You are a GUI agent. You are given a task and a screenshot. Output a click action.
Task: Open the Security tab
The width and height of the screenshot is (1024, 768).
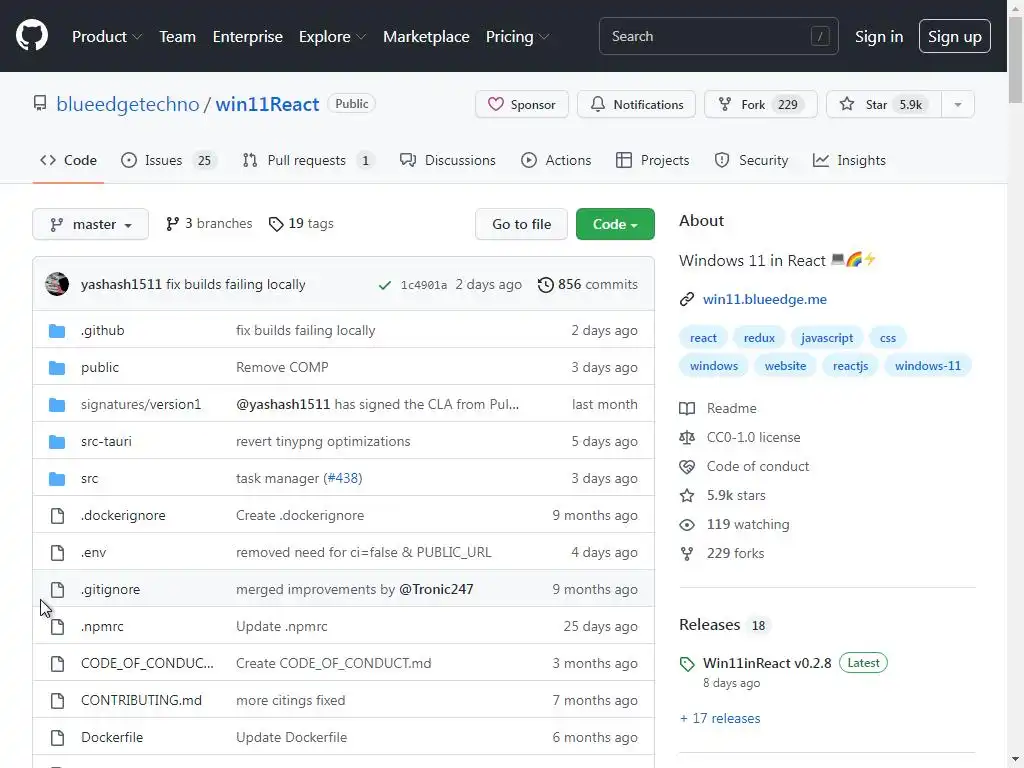point(751,160)
